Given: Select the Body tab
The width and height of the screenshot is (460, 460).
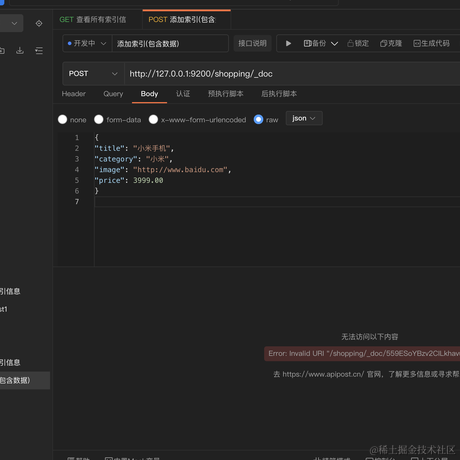Looking at the screenshot, I should tap(149, 94).
